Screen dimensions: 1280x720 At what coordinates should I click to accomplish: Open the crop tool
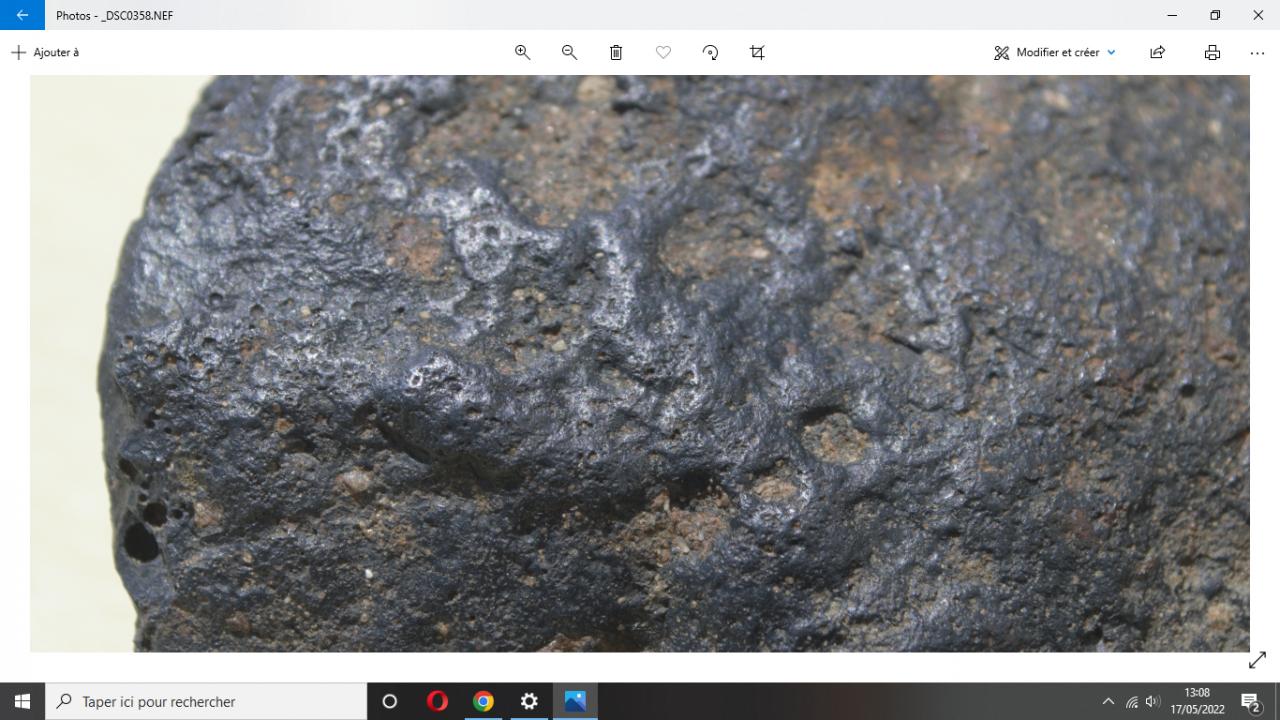click(757, 52)
